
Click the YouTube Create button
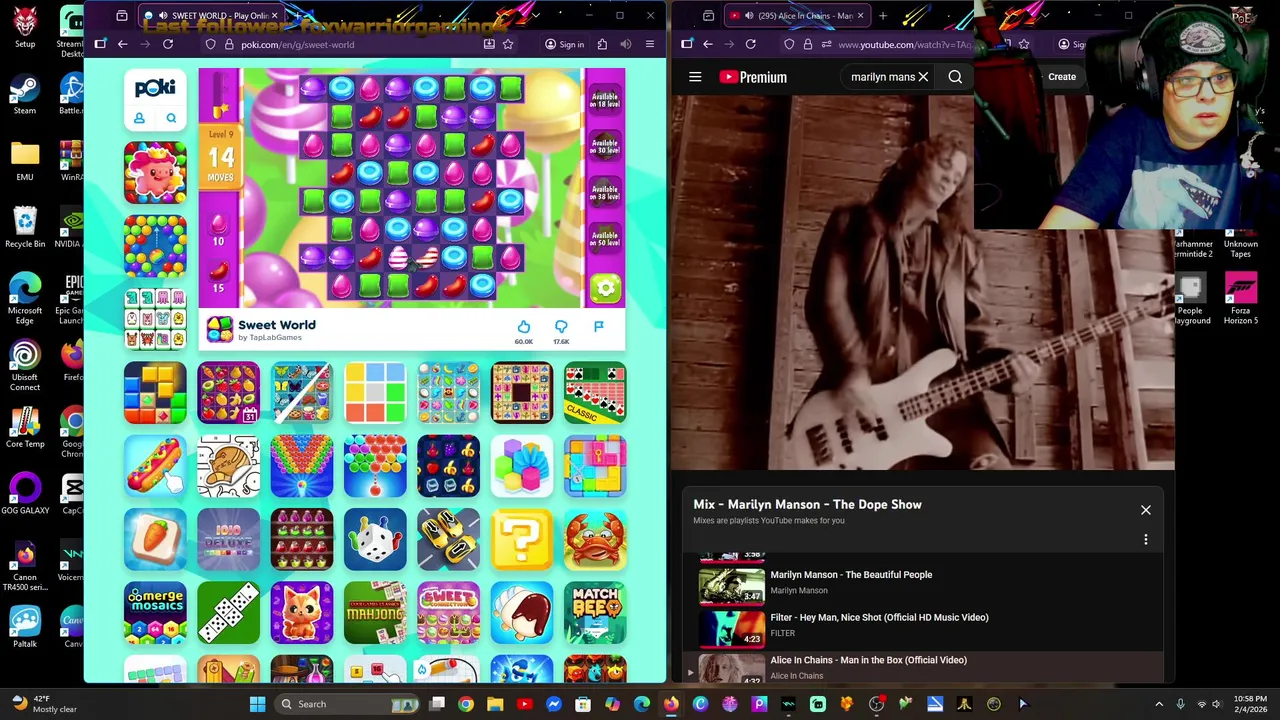tap(1062, 77)
